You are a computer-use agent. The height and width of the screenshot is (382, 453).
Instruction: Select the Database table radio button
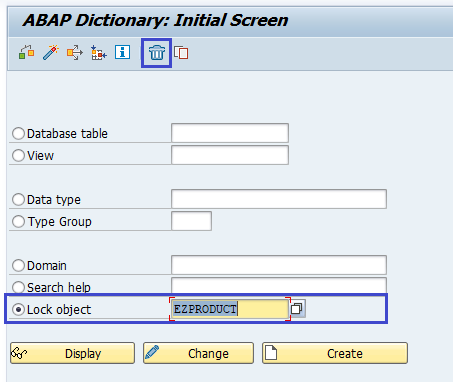tap(18, 134)
